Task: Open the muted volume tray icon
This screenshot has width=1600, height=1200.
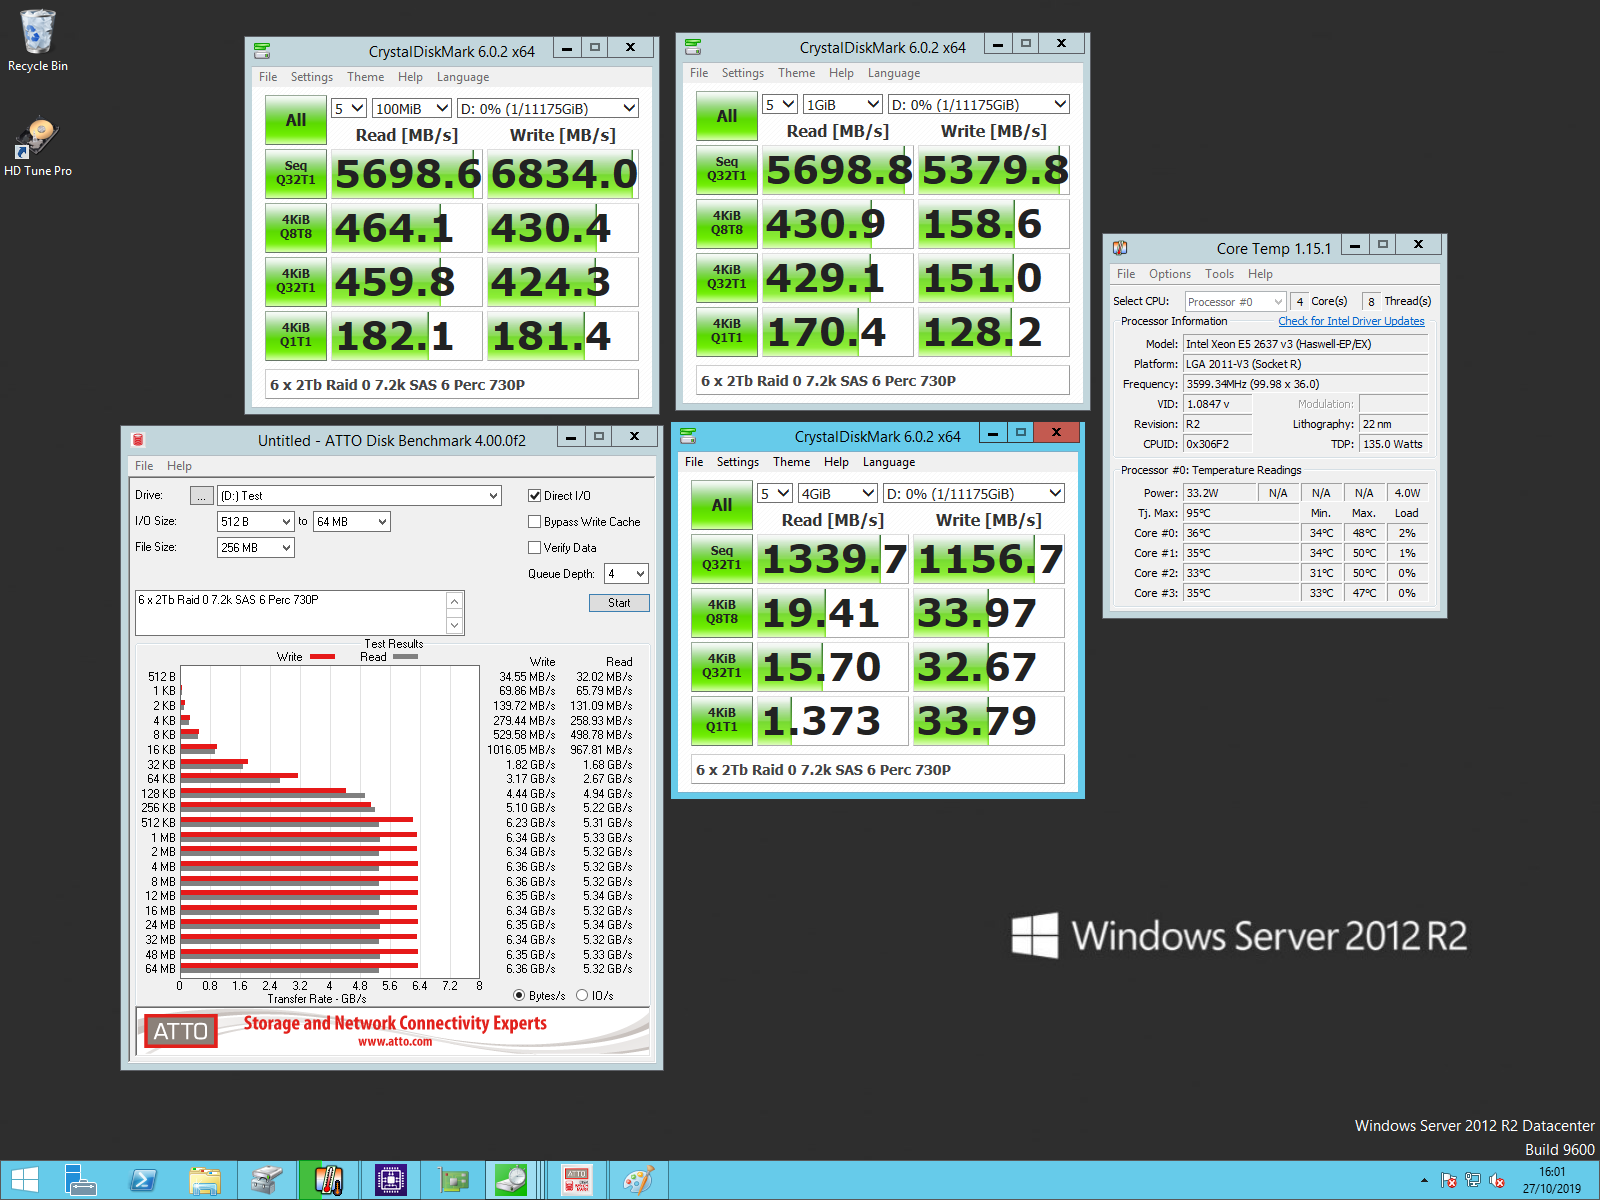Action: click(1497, 1181)
